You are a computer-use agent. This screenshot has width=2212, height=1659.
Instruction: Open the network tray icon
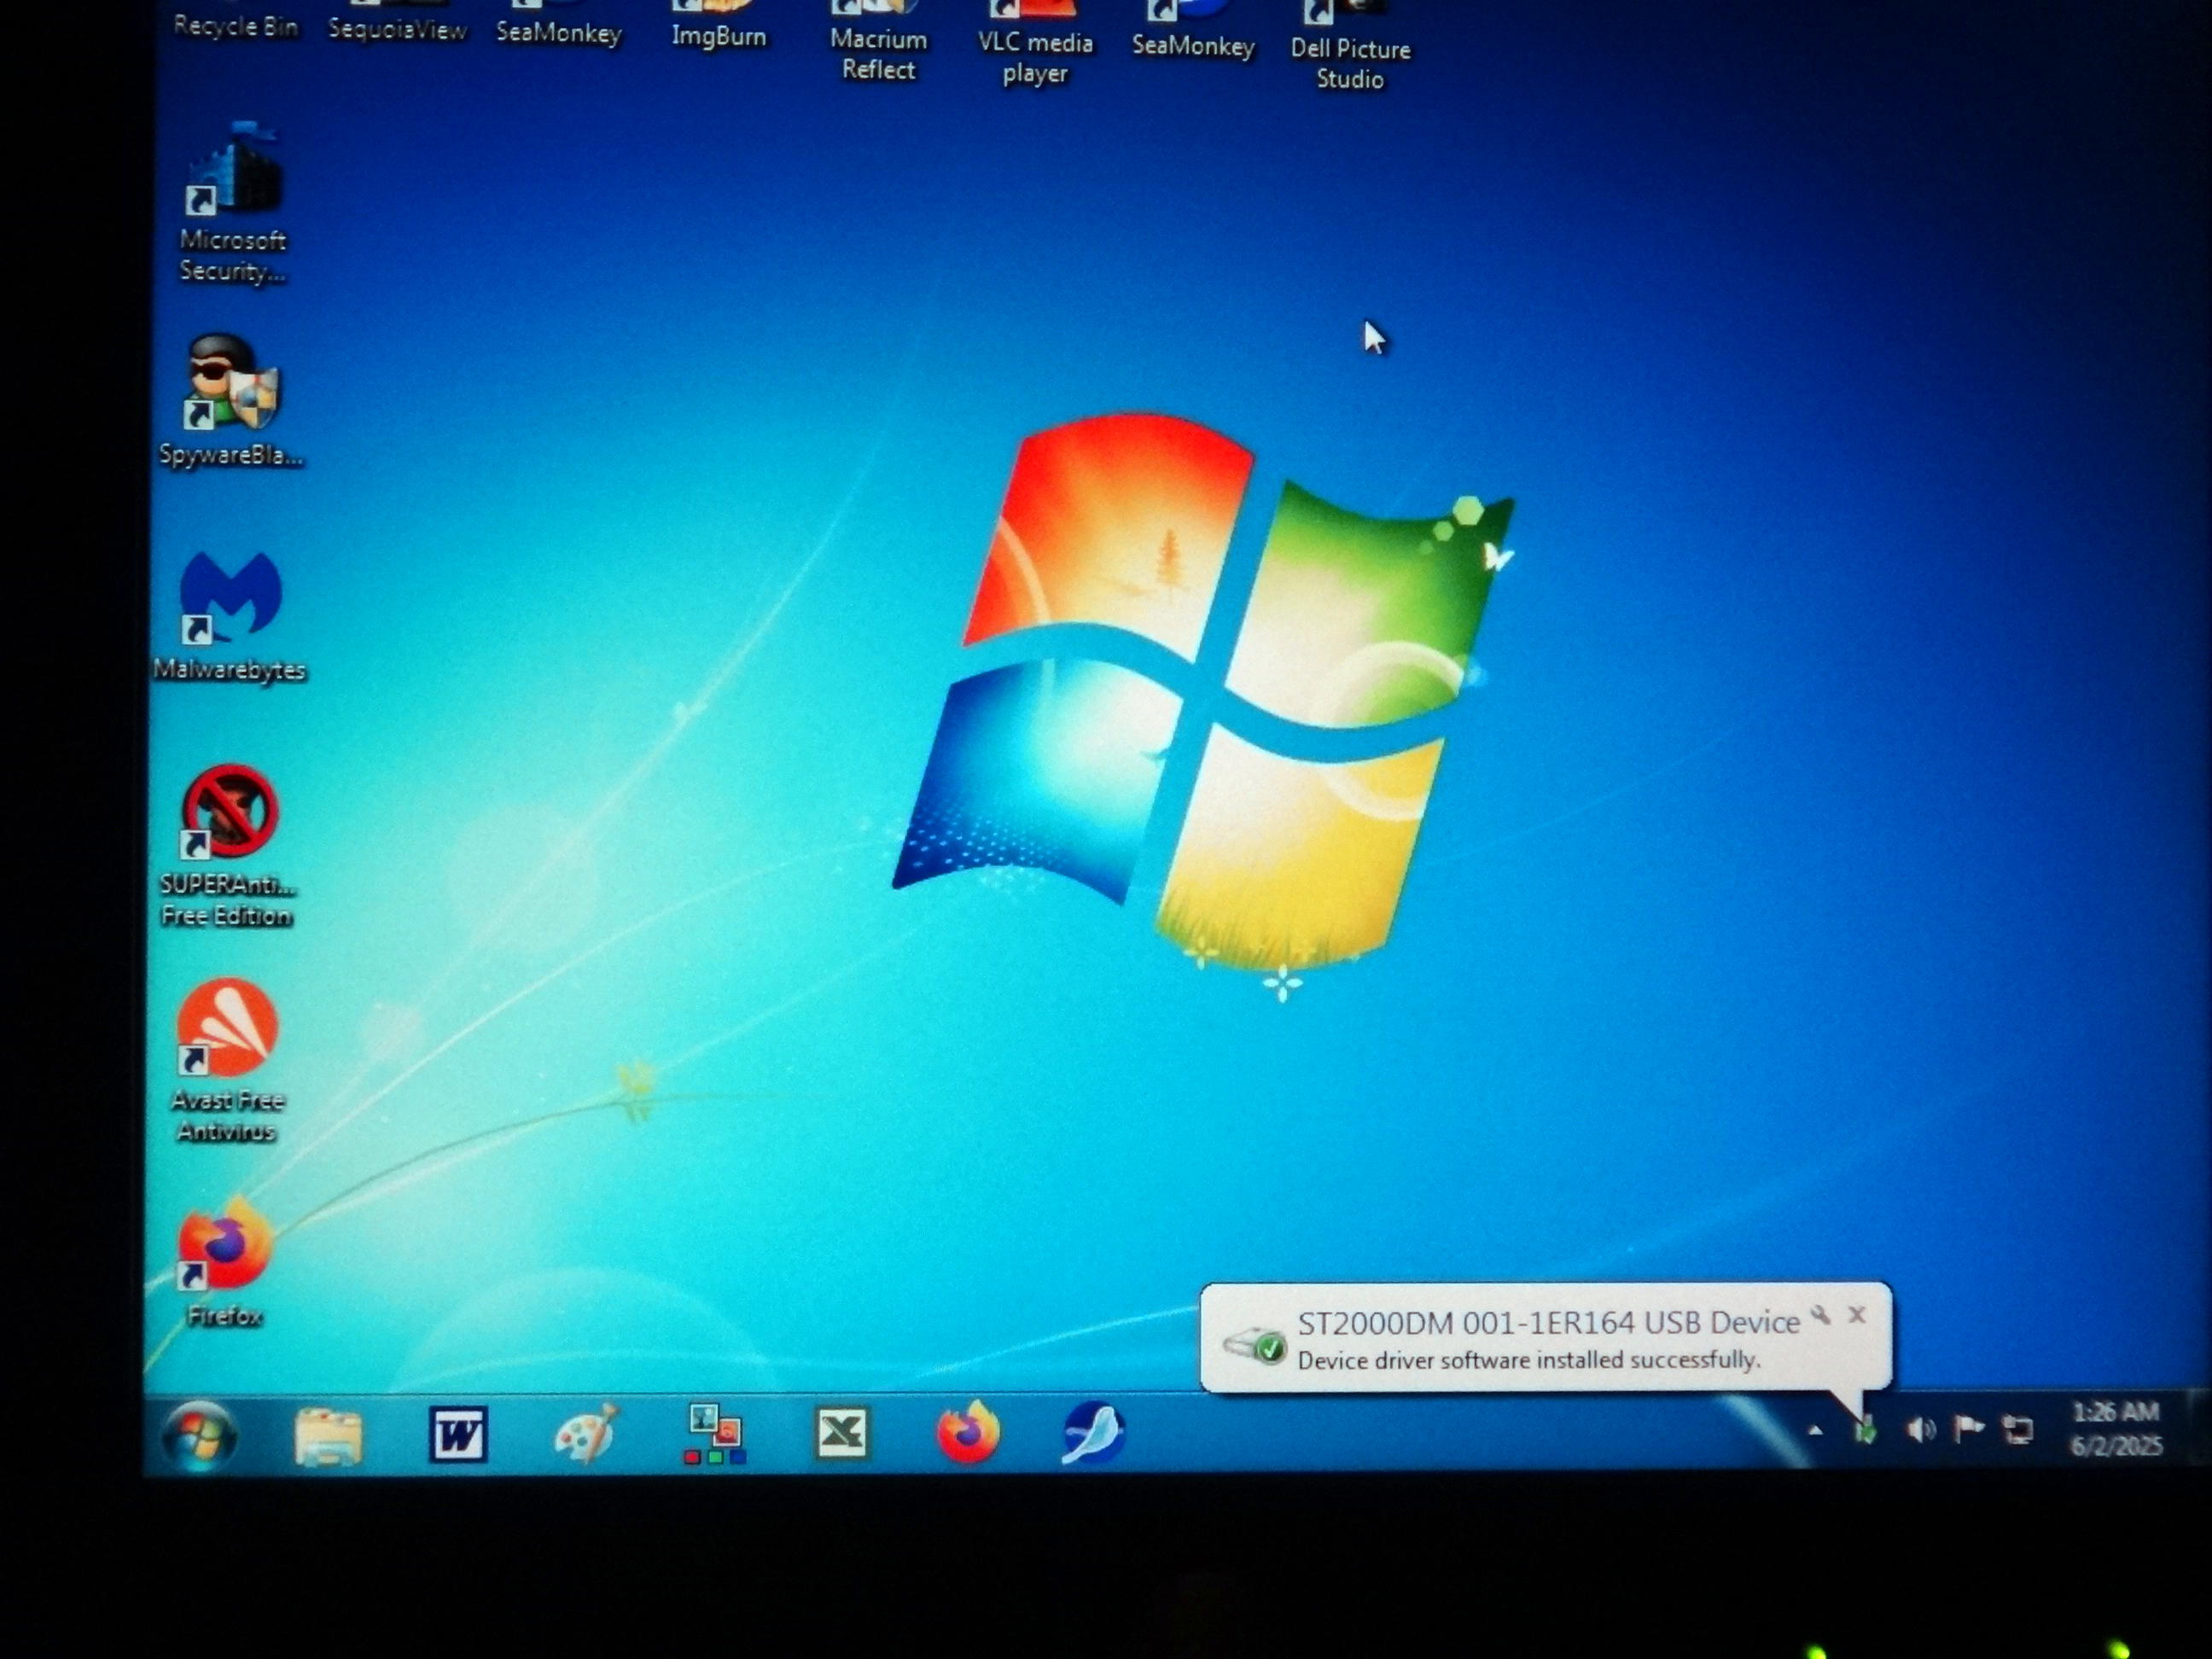pyautogui.click(x=2018, y=1430)
